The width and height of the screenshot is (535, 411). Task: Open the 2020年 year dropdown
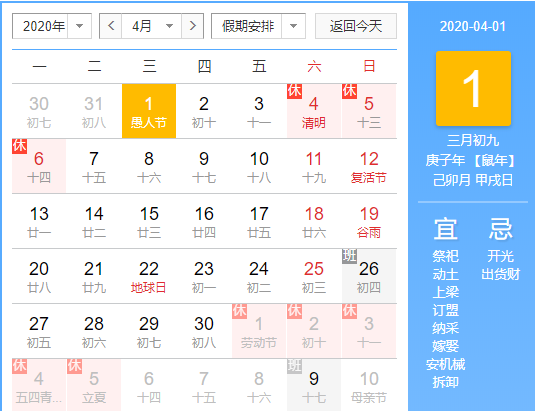pyautogui.click(x=52, y=26)
